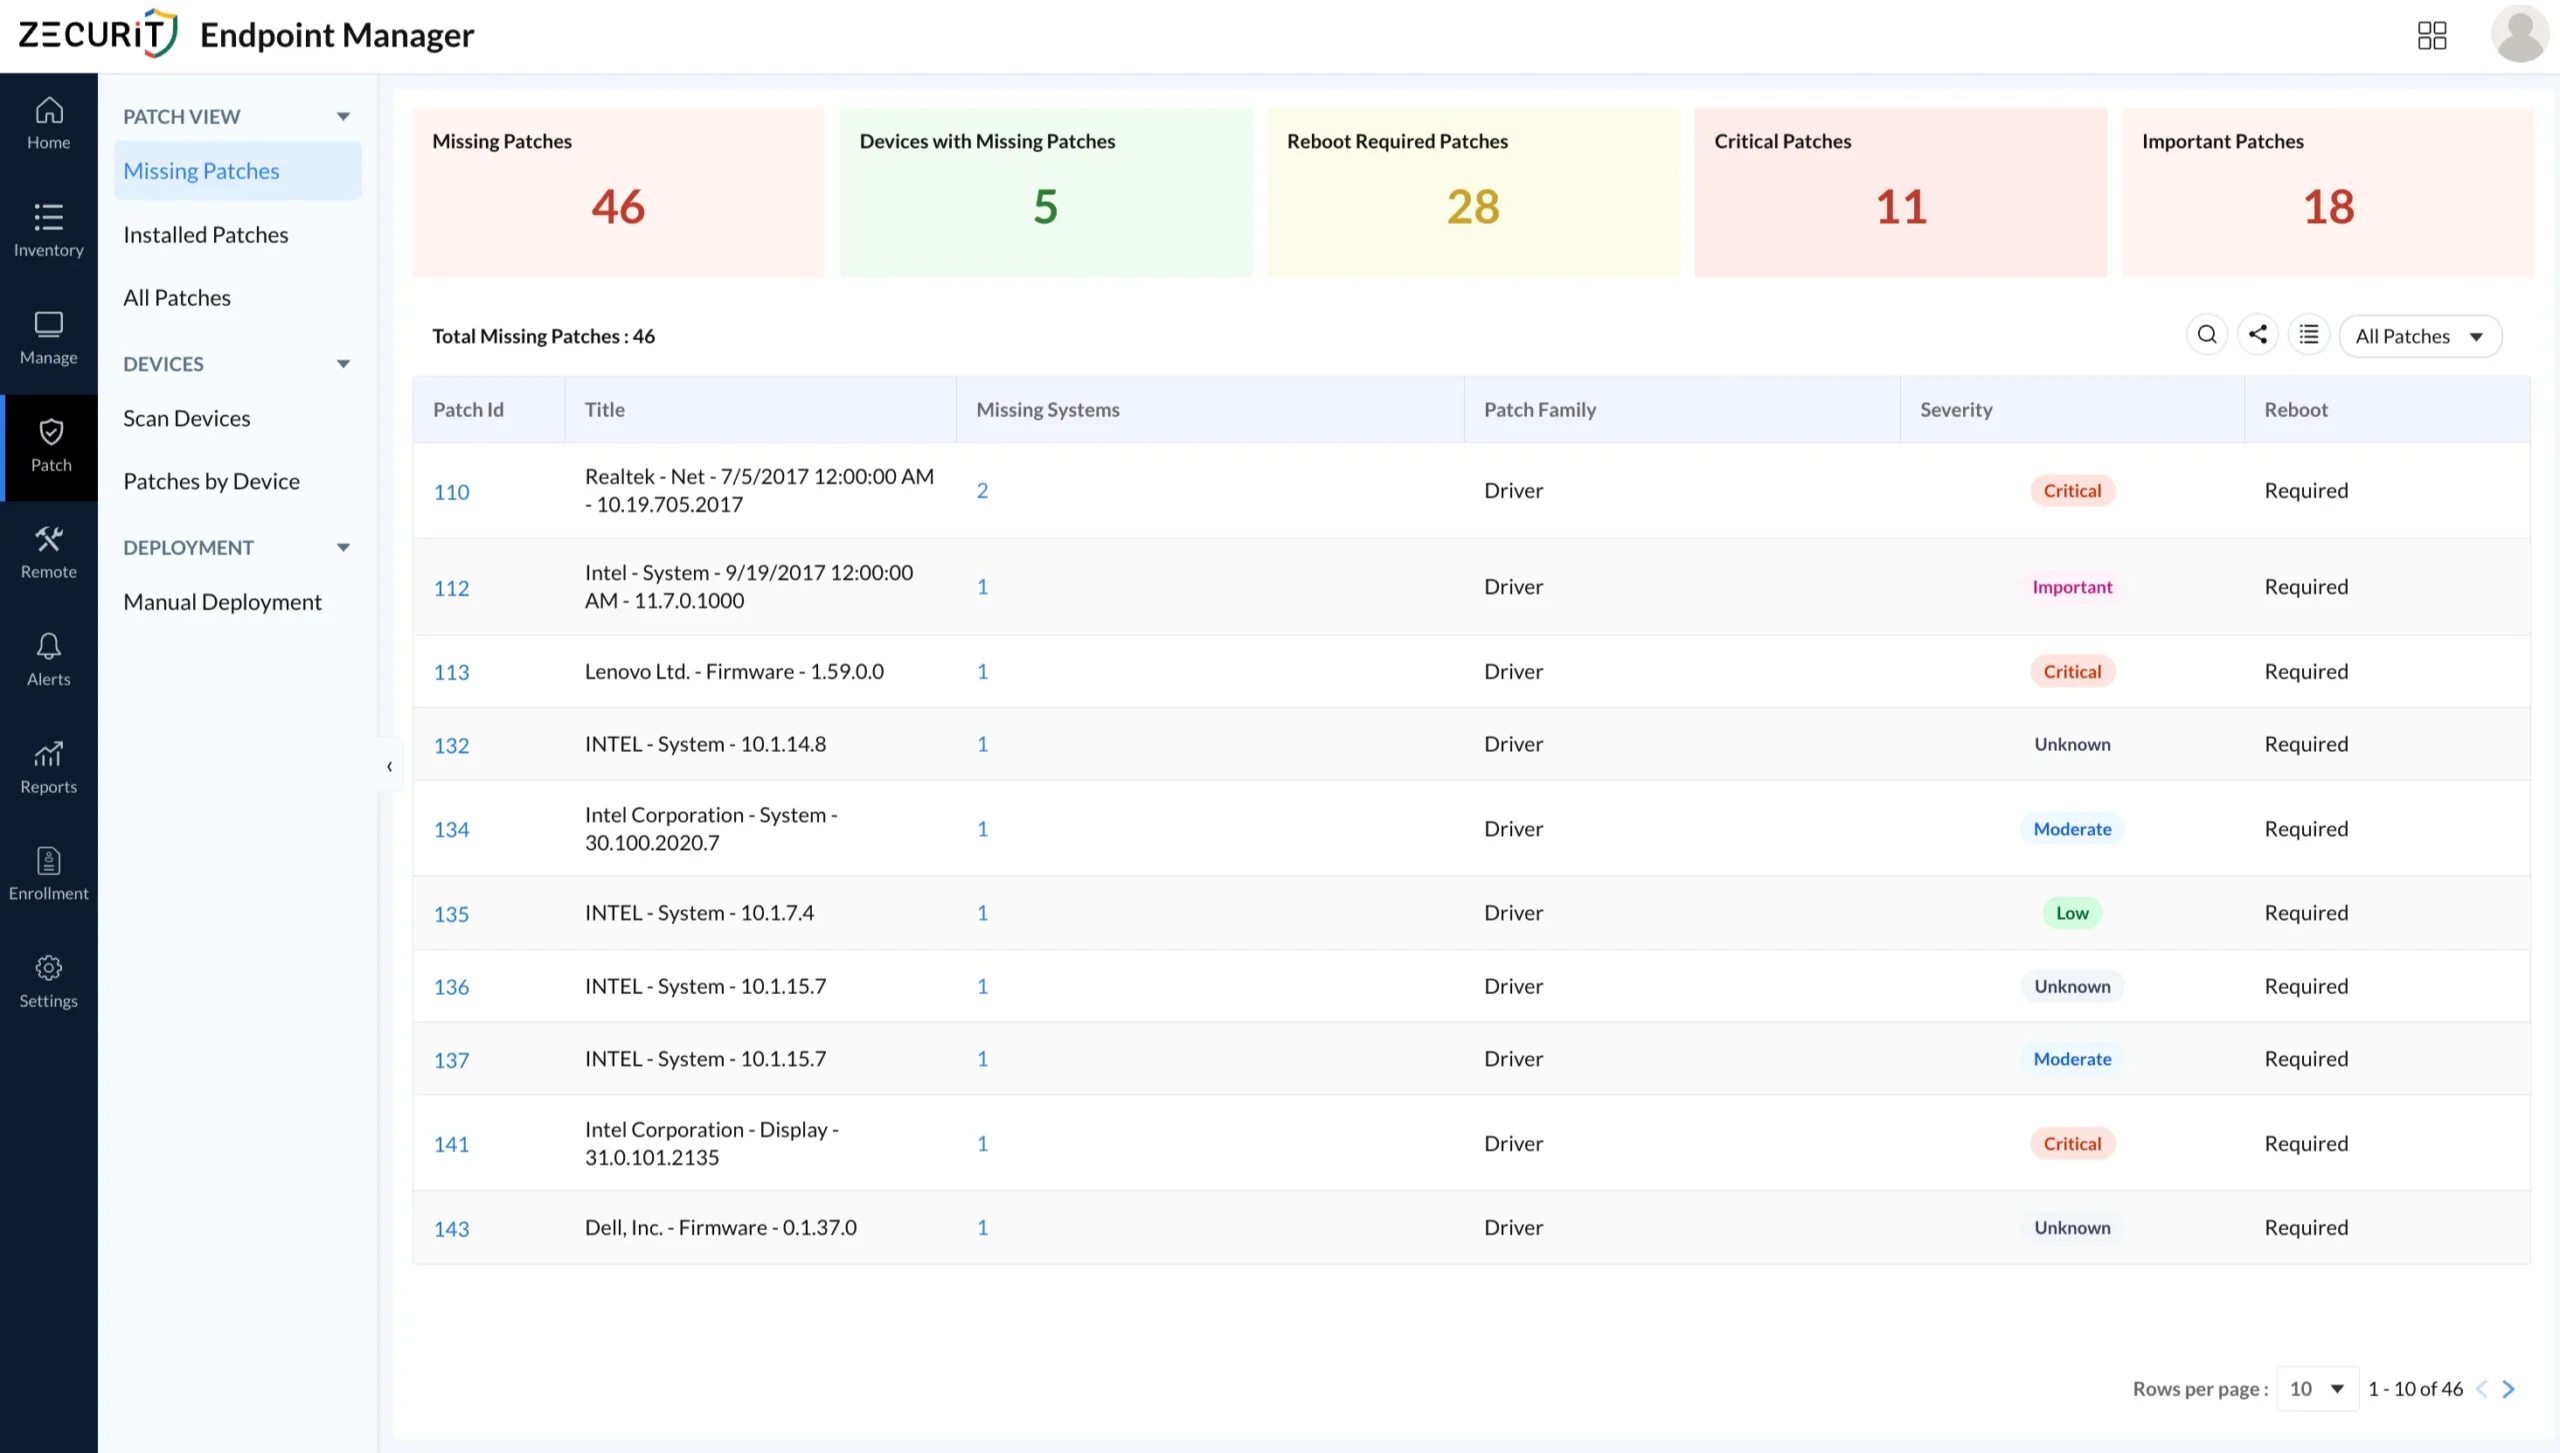Open patch ID 136 link
2560x1453 pixels.
451,987
